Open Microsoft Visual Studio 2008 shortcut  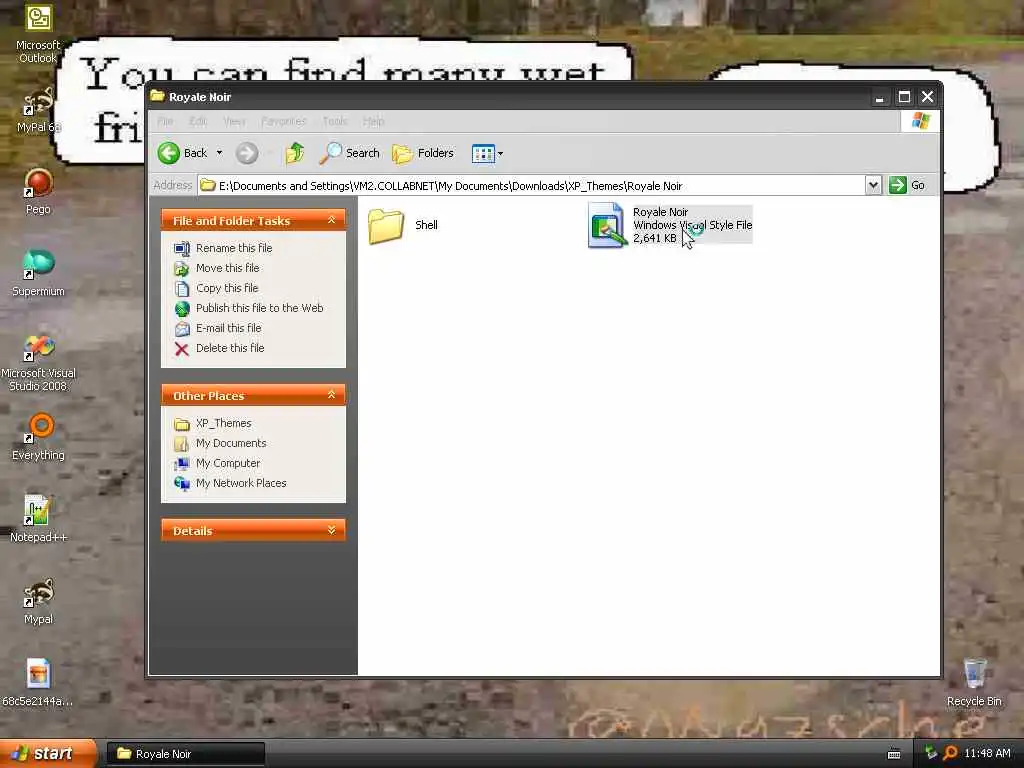tap(38, 362)
